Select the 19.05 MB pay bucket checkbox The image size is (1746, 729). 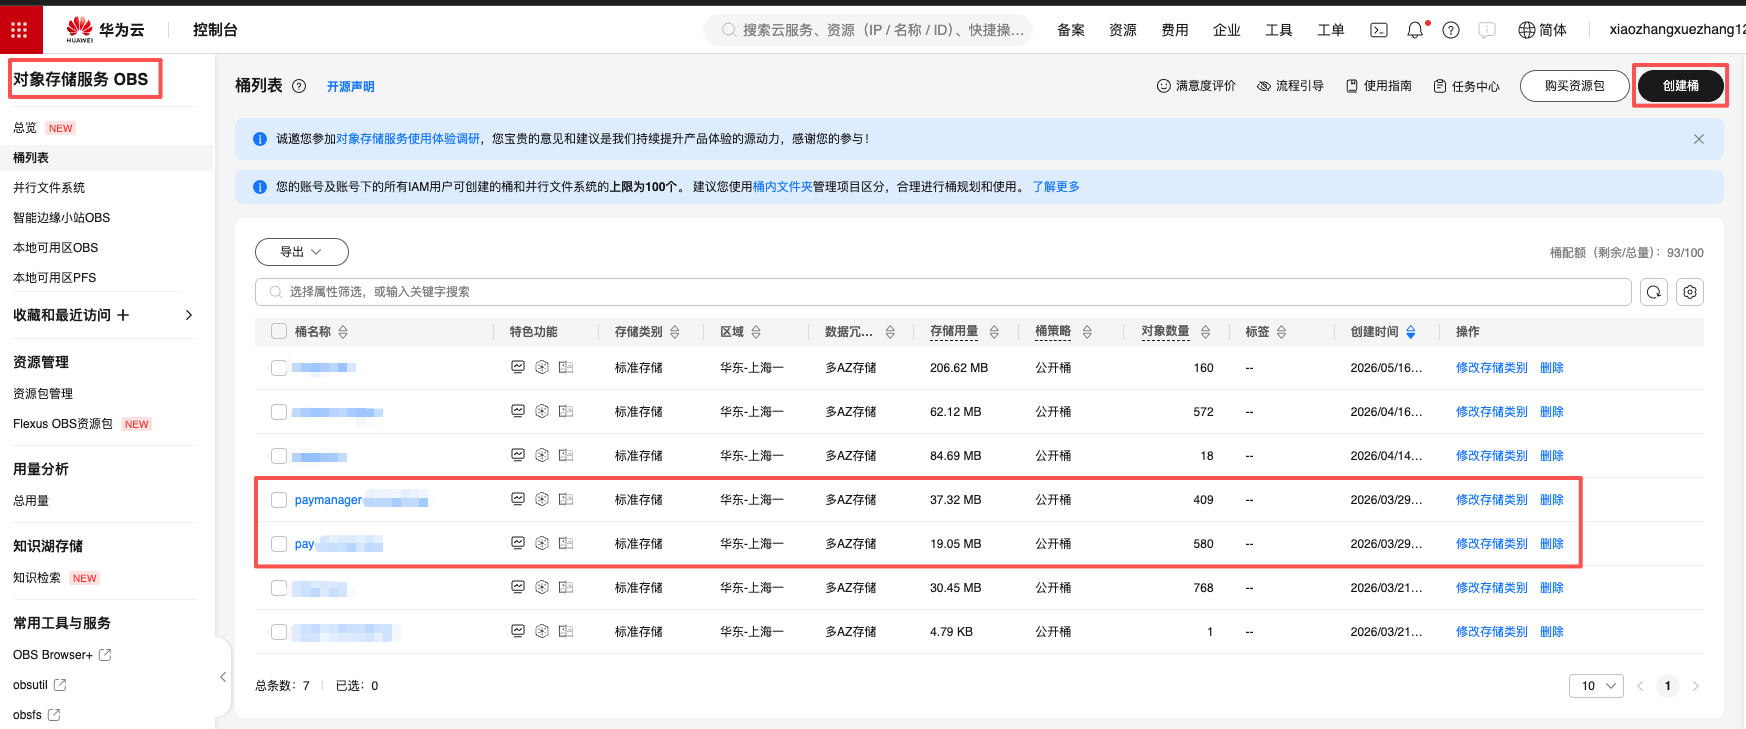pyautogui.click(x=279, y=544)
